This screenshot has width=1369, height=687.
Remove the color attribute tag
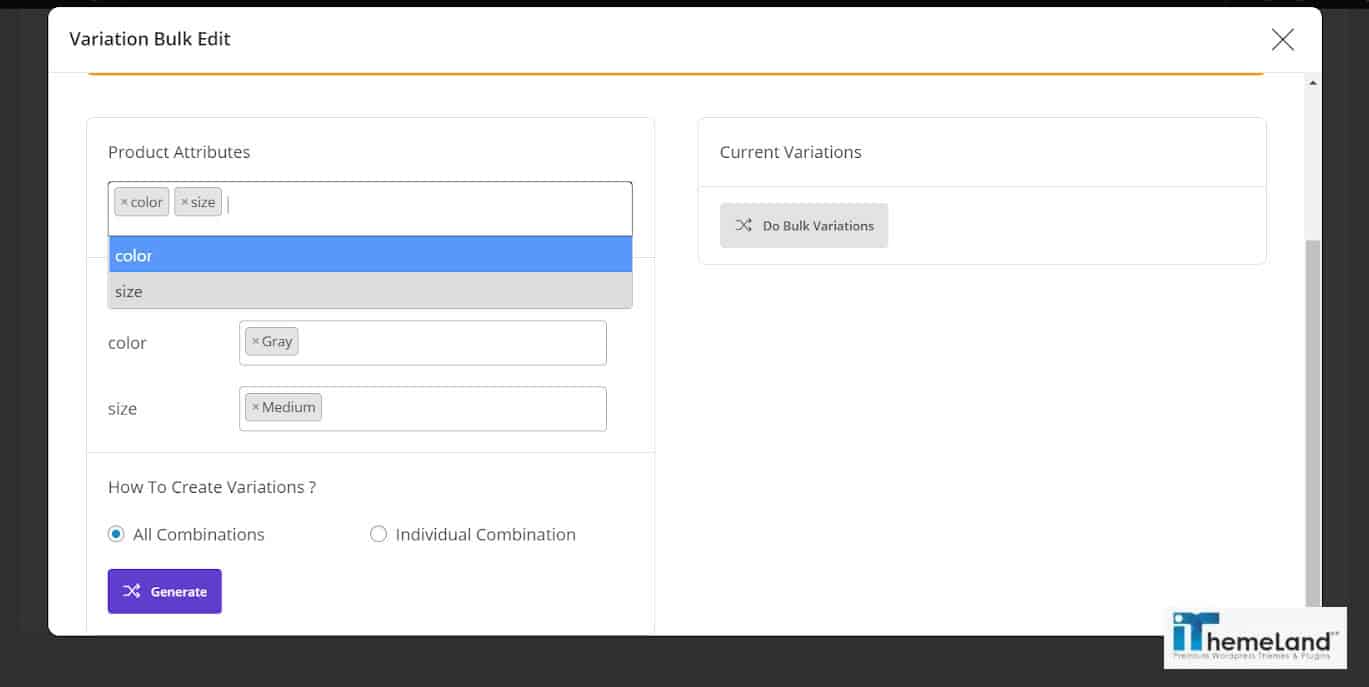124,202
